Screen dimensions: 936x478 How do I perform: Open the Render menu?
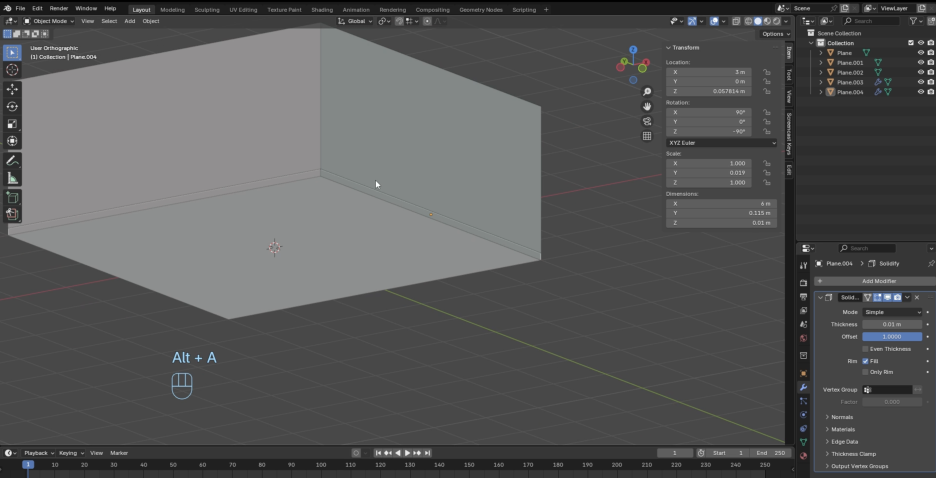tap(58, 9)
